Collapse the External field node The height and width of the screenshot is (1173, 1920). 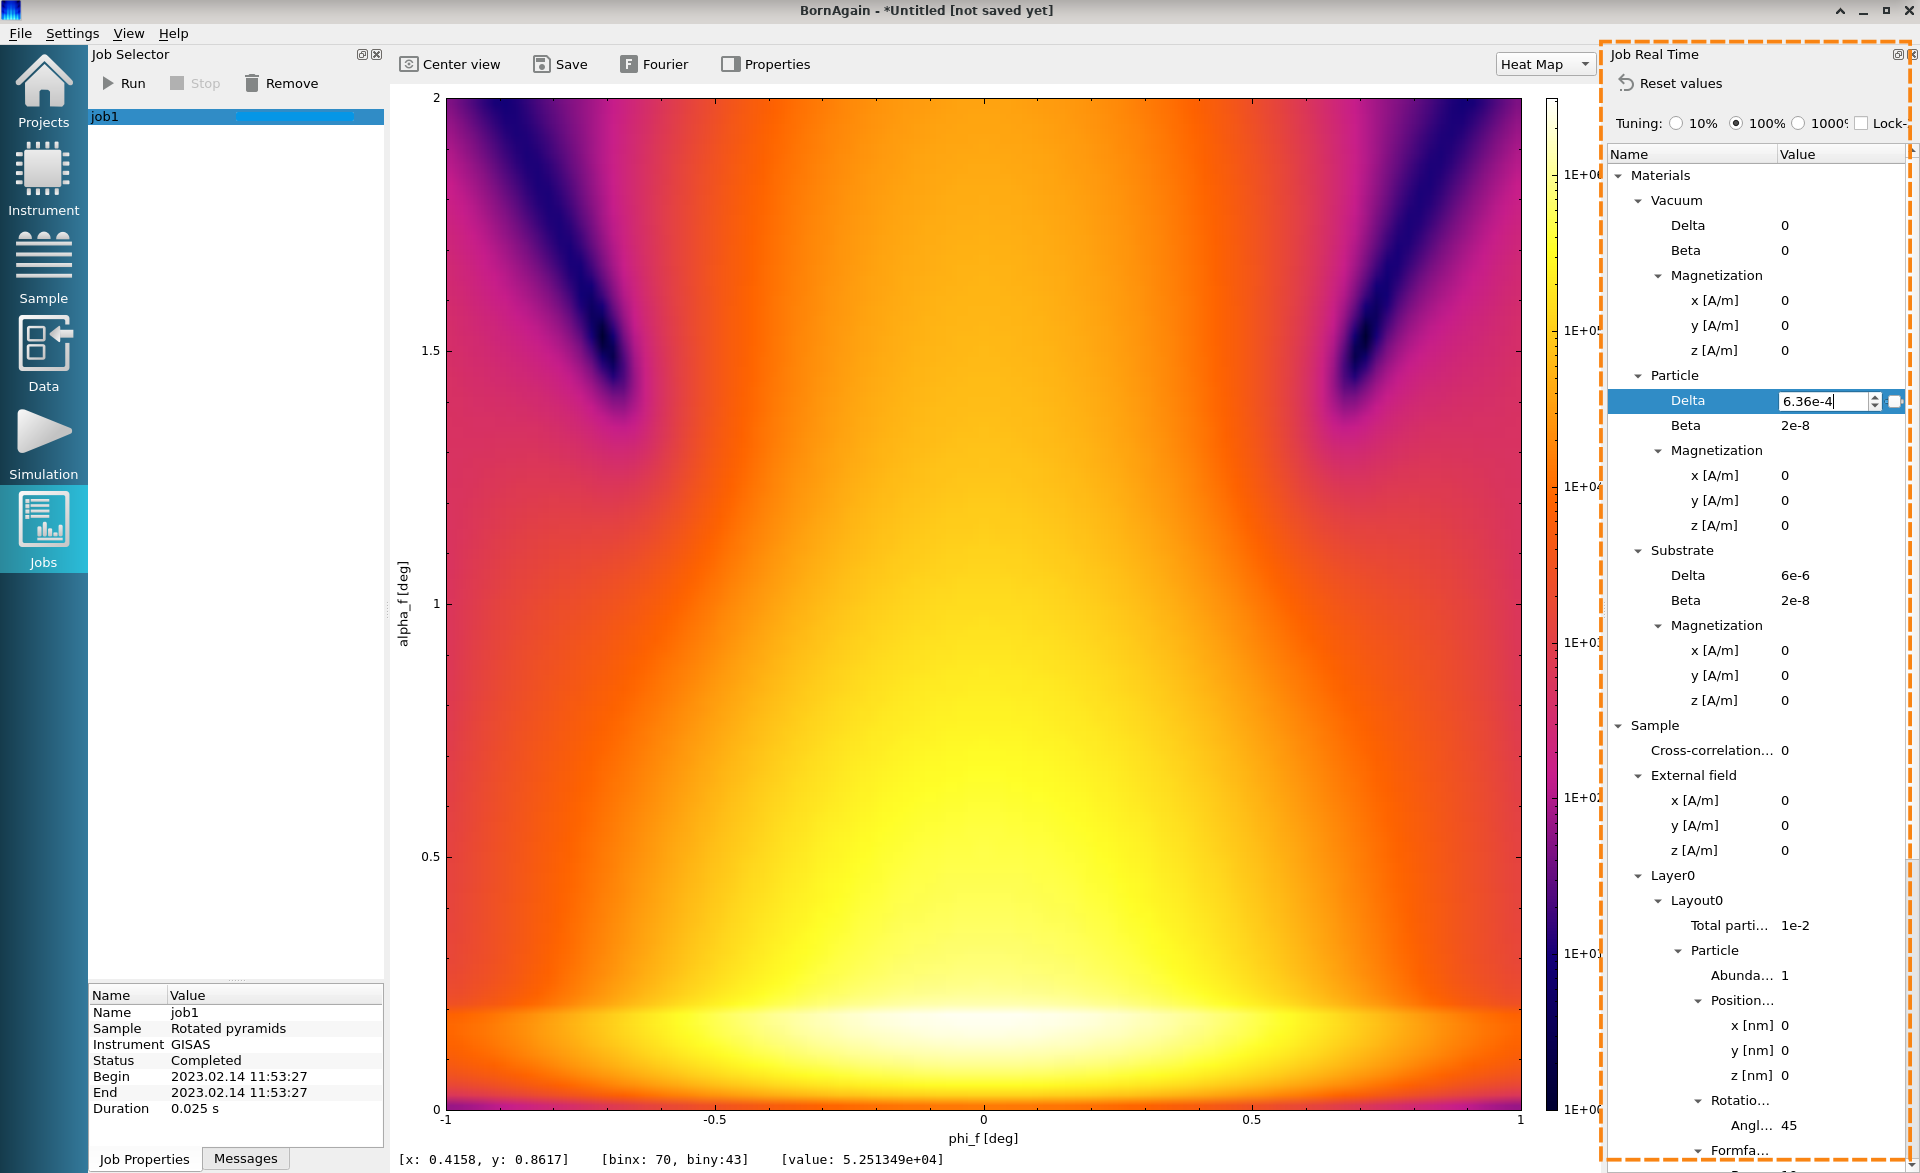(1638, 776)
